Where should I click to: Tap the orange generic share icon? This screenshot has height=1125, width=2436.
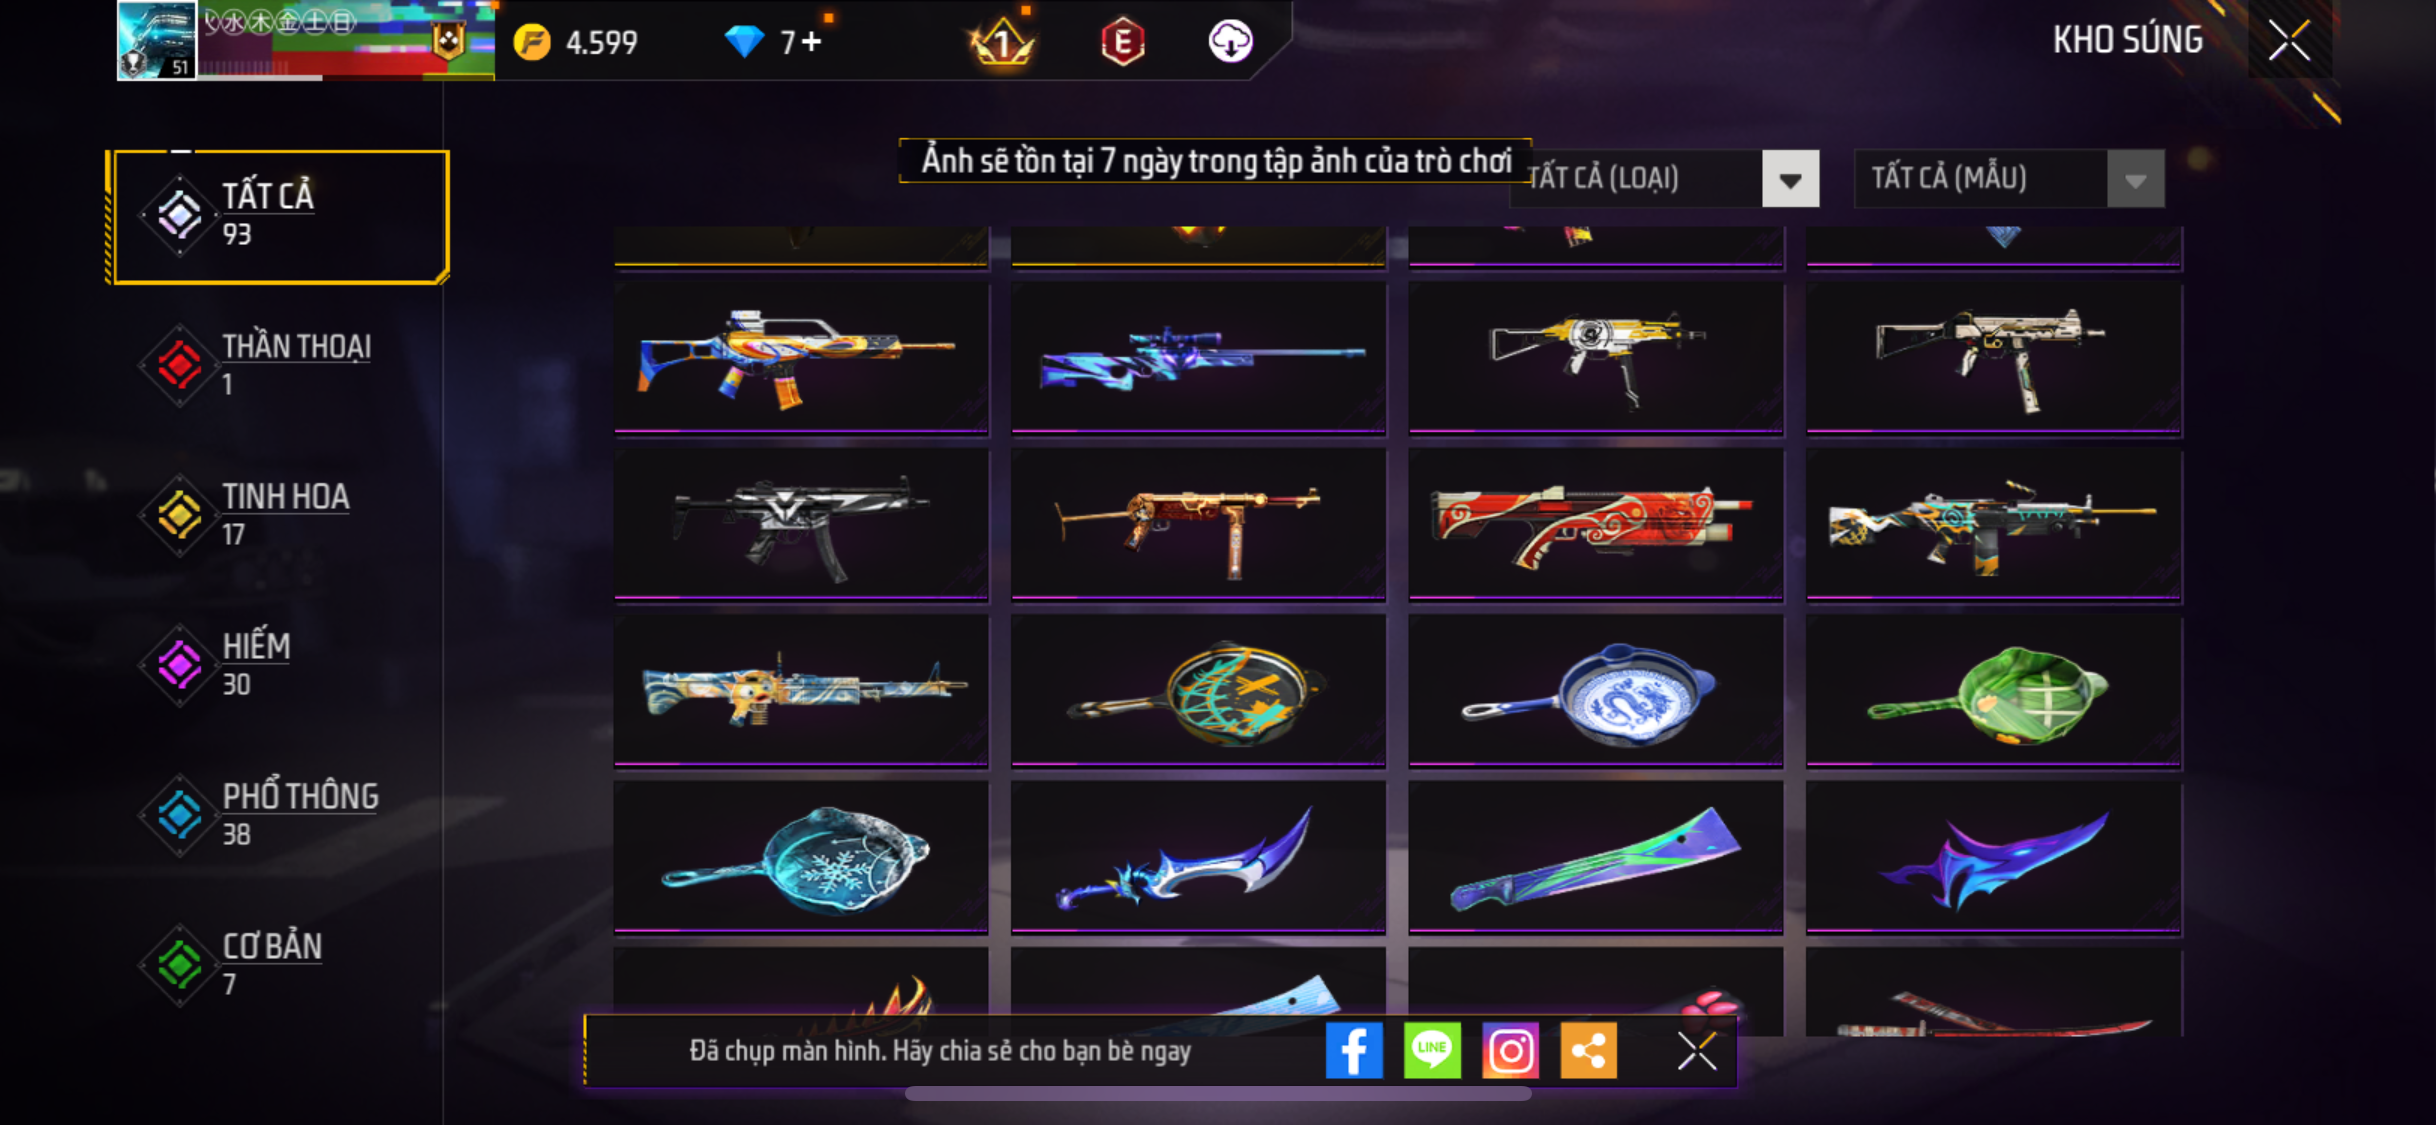click(1588, 1050)
